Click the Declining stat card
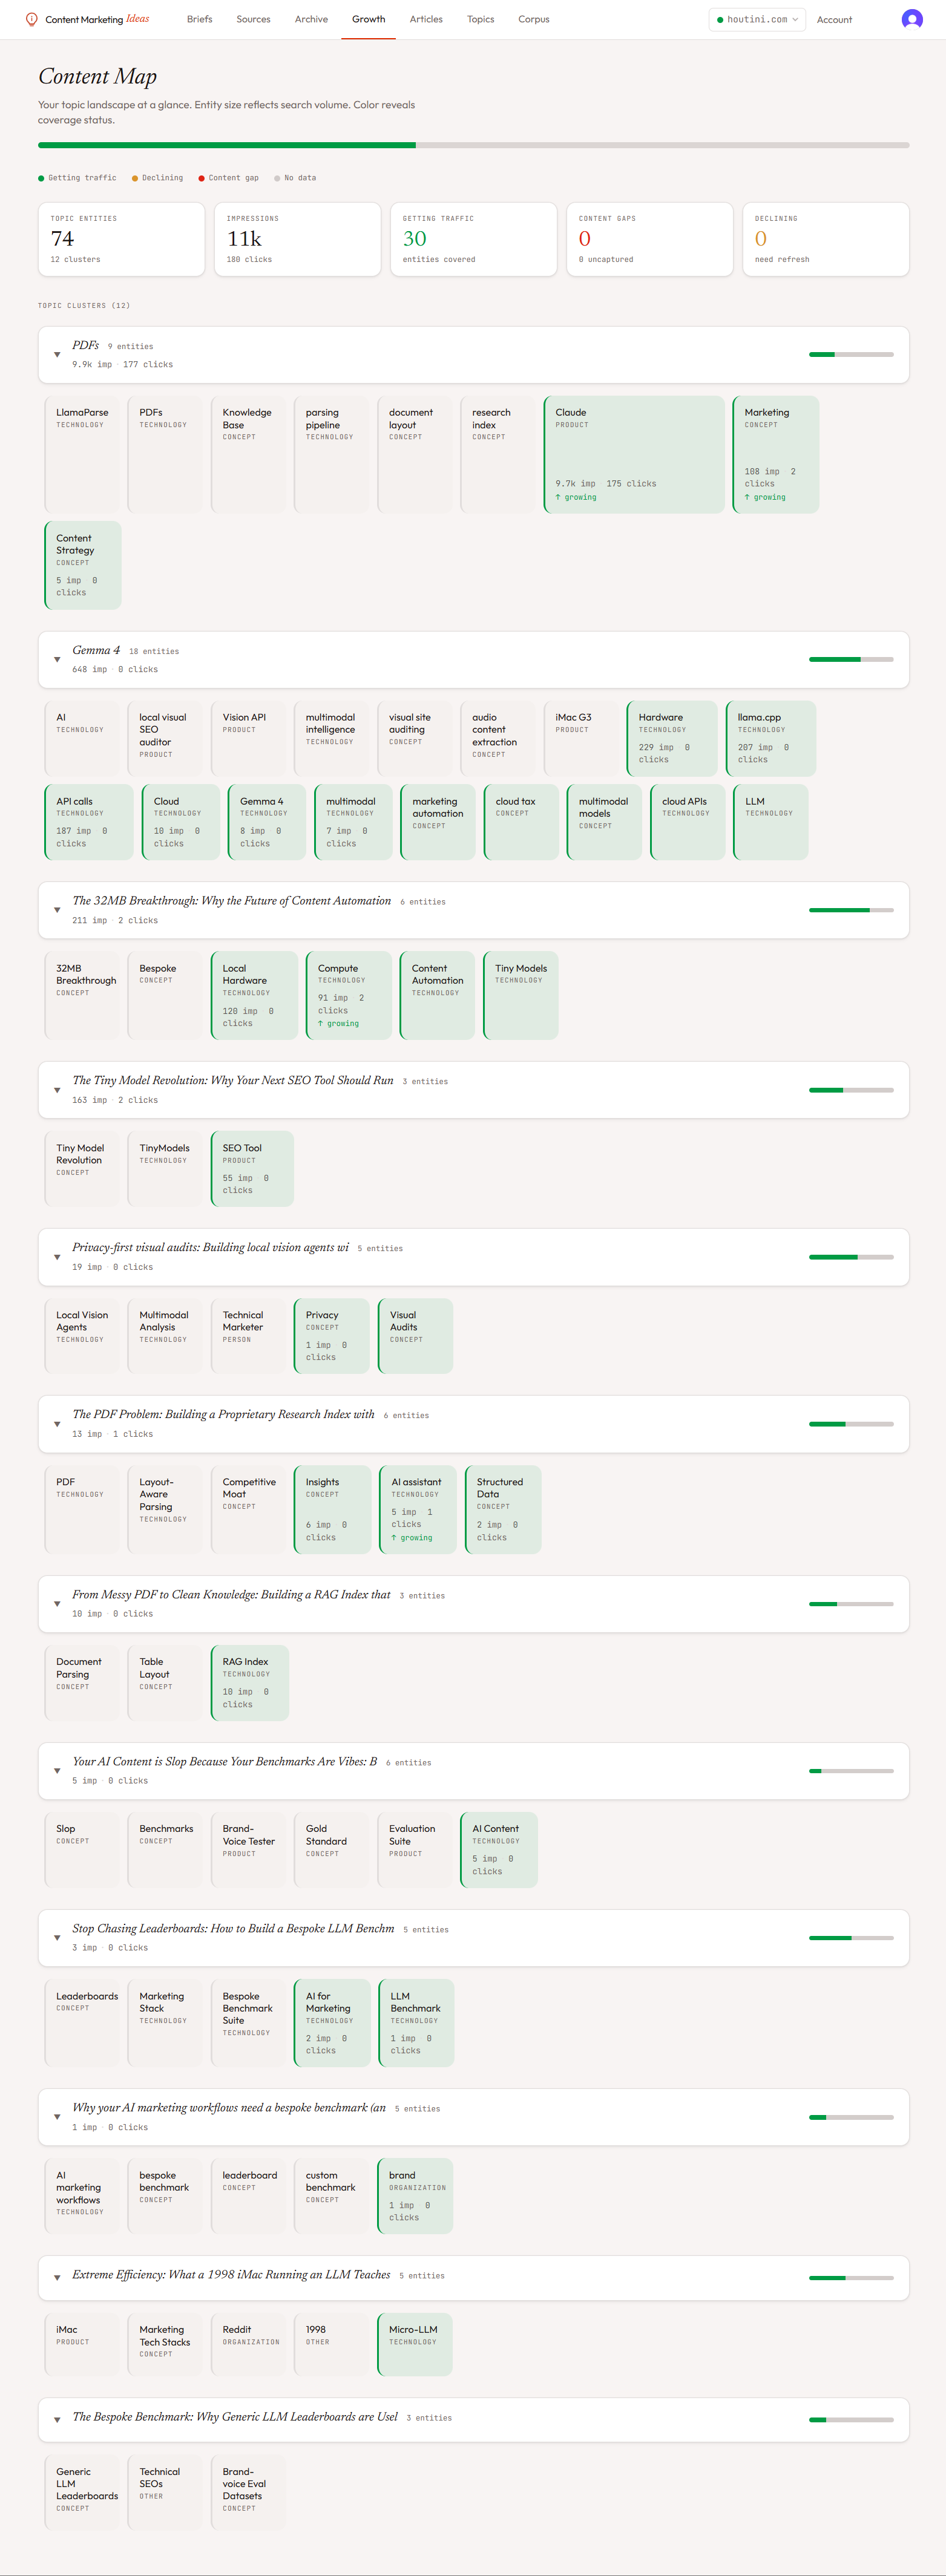The height and width of the screenshot is (2576, 946). 825,239
